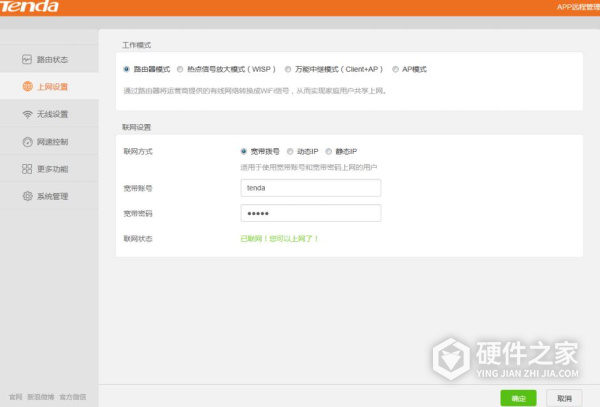Open the 官网 footer link
600x407 pixels.
15,397
